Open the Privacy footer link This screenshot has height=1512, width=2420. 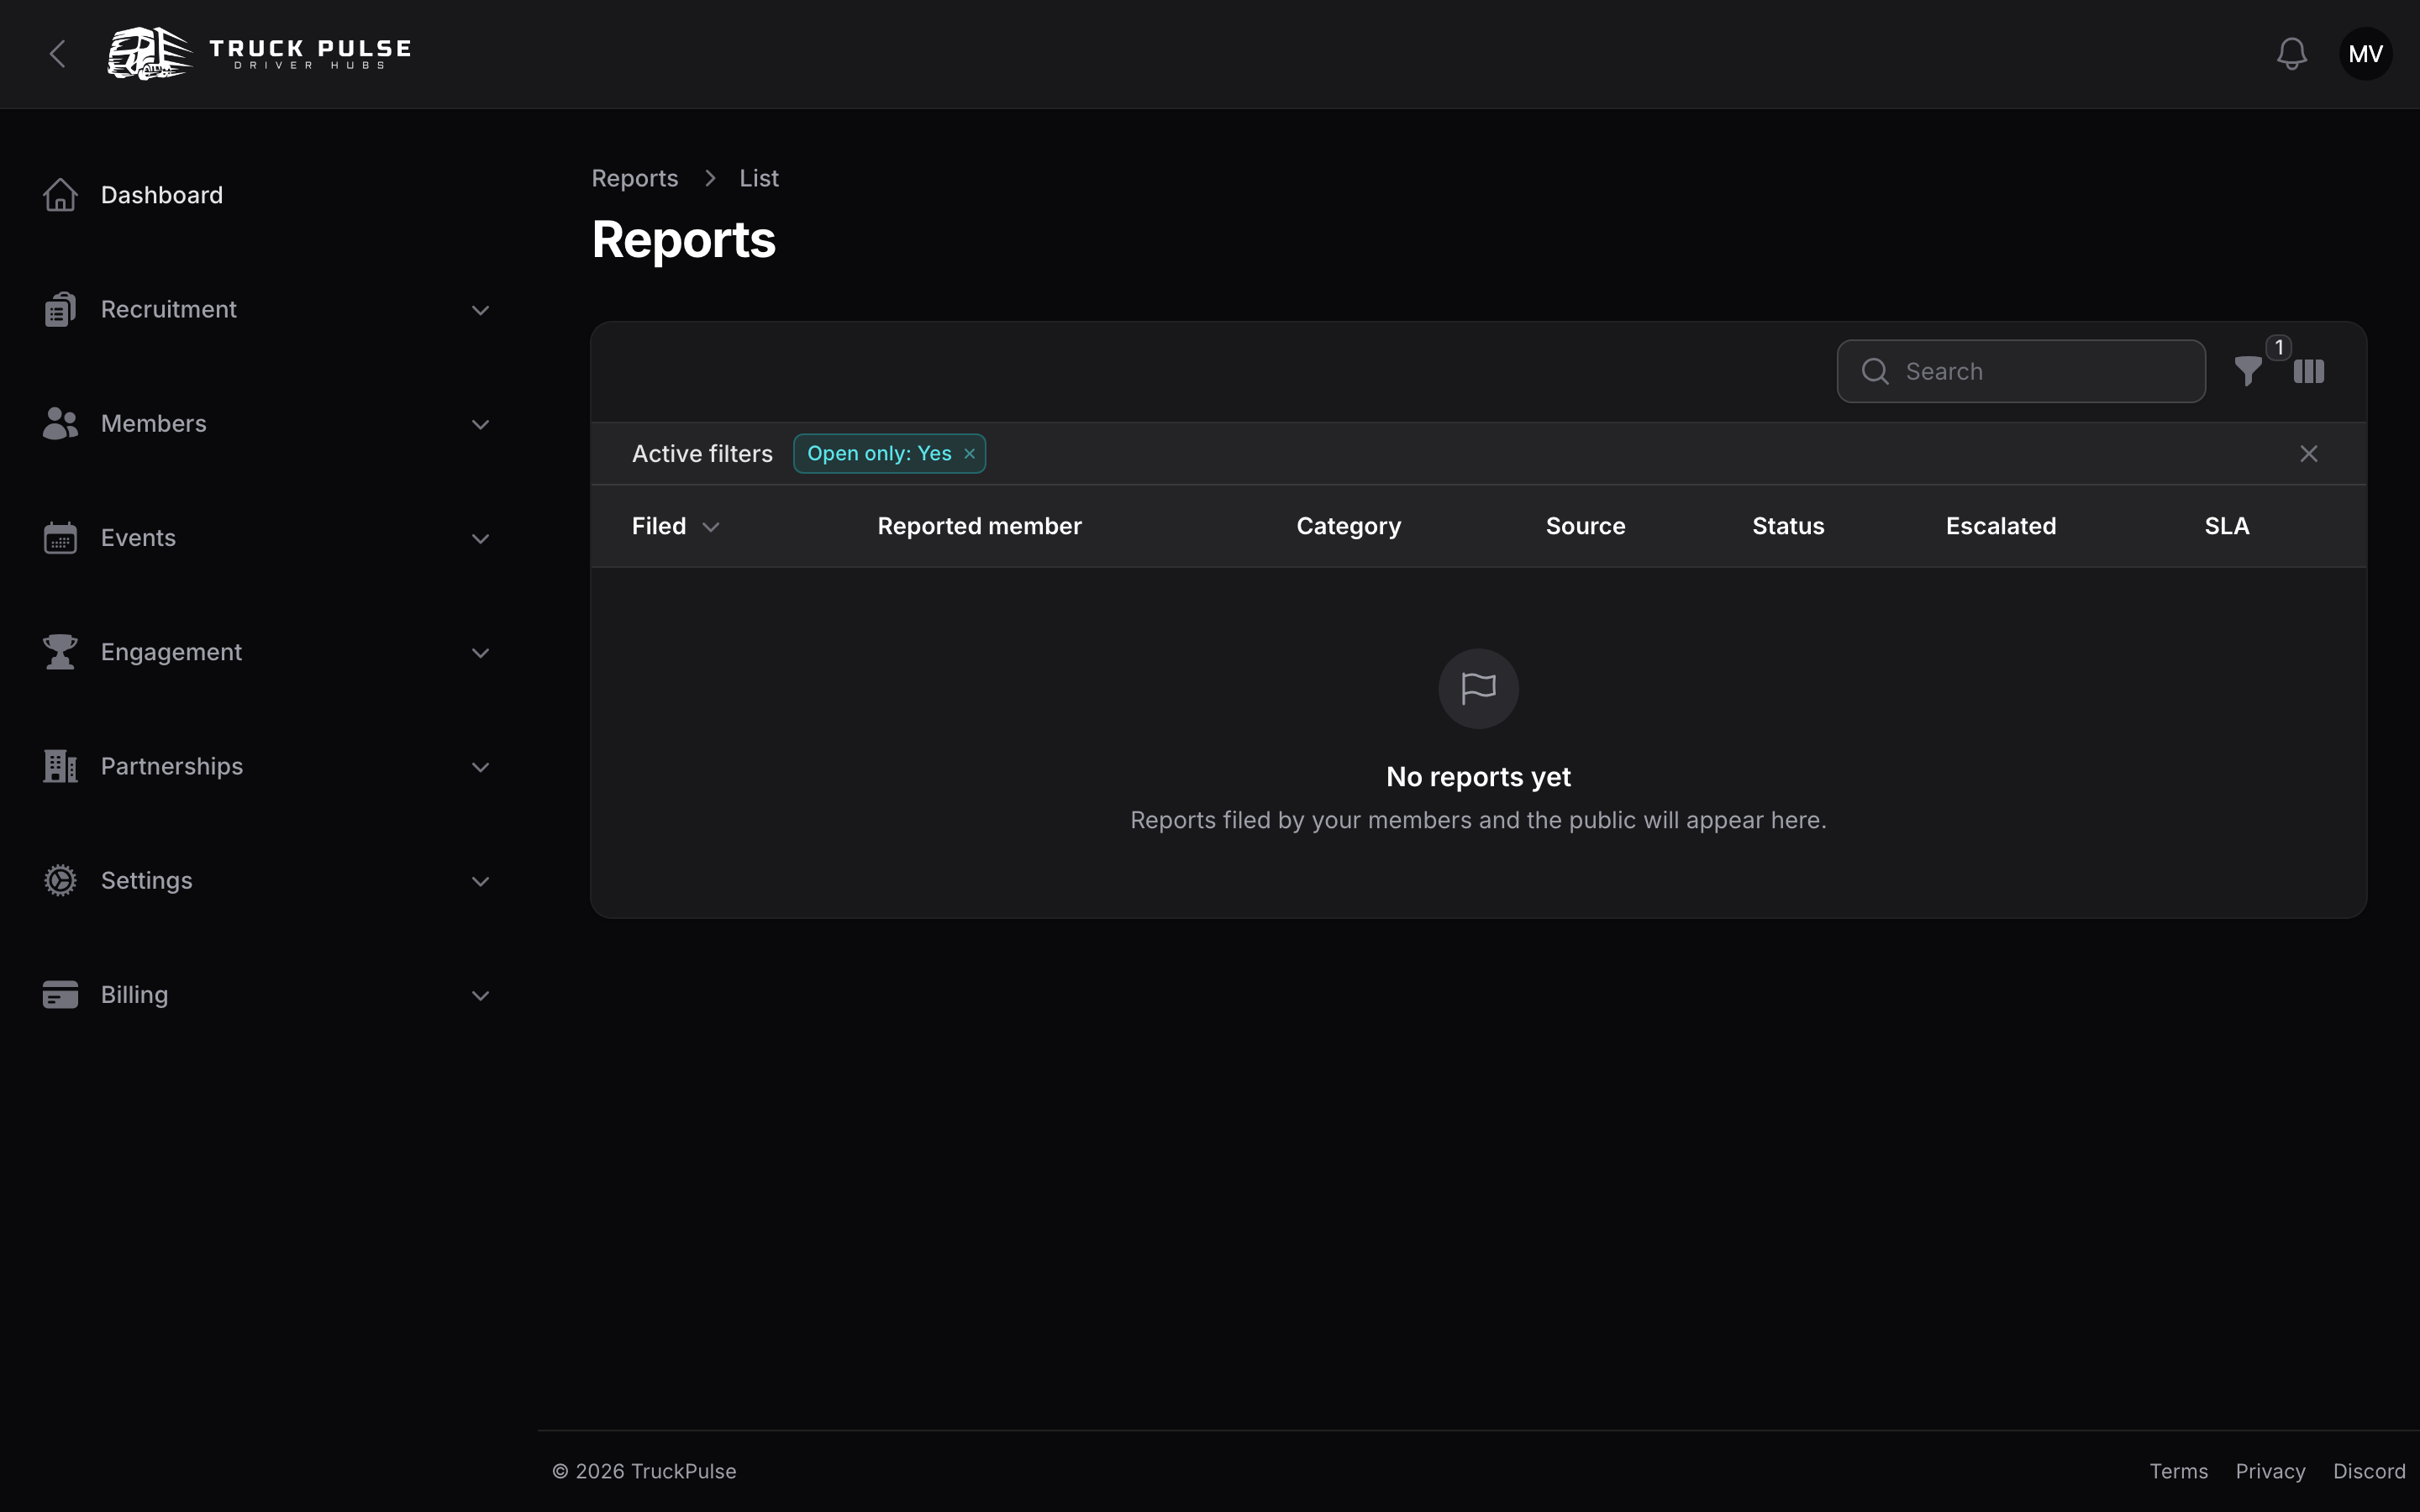(x=2270, y=1471)
